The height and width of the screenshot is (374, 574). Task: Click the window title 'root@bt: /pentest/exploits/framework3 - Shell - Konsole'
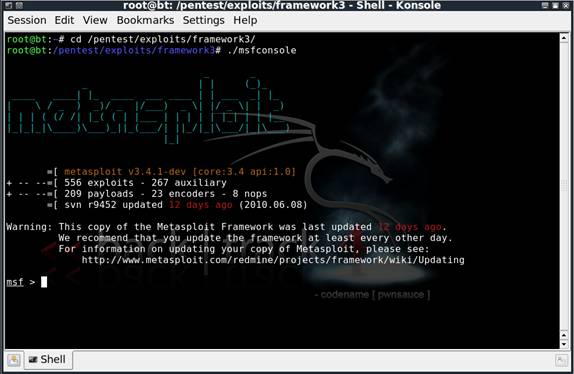coord(282,5)
